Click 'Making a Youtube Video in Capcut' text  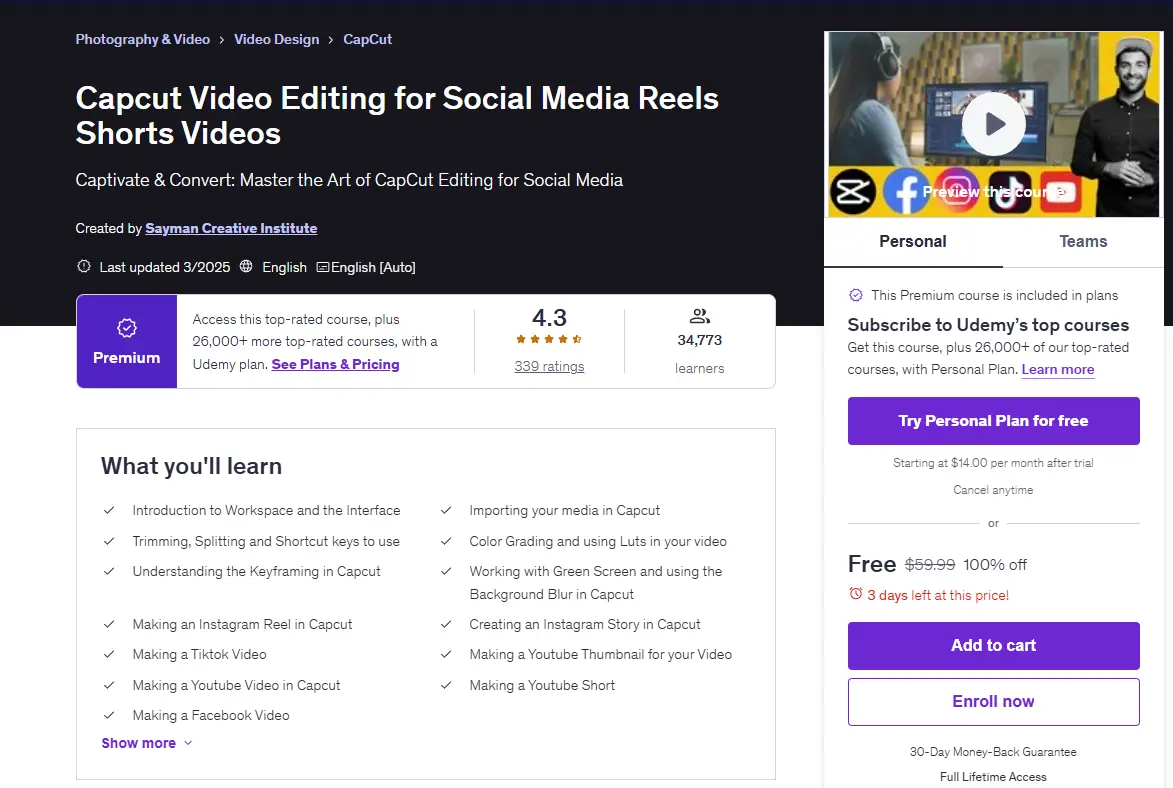236,685
